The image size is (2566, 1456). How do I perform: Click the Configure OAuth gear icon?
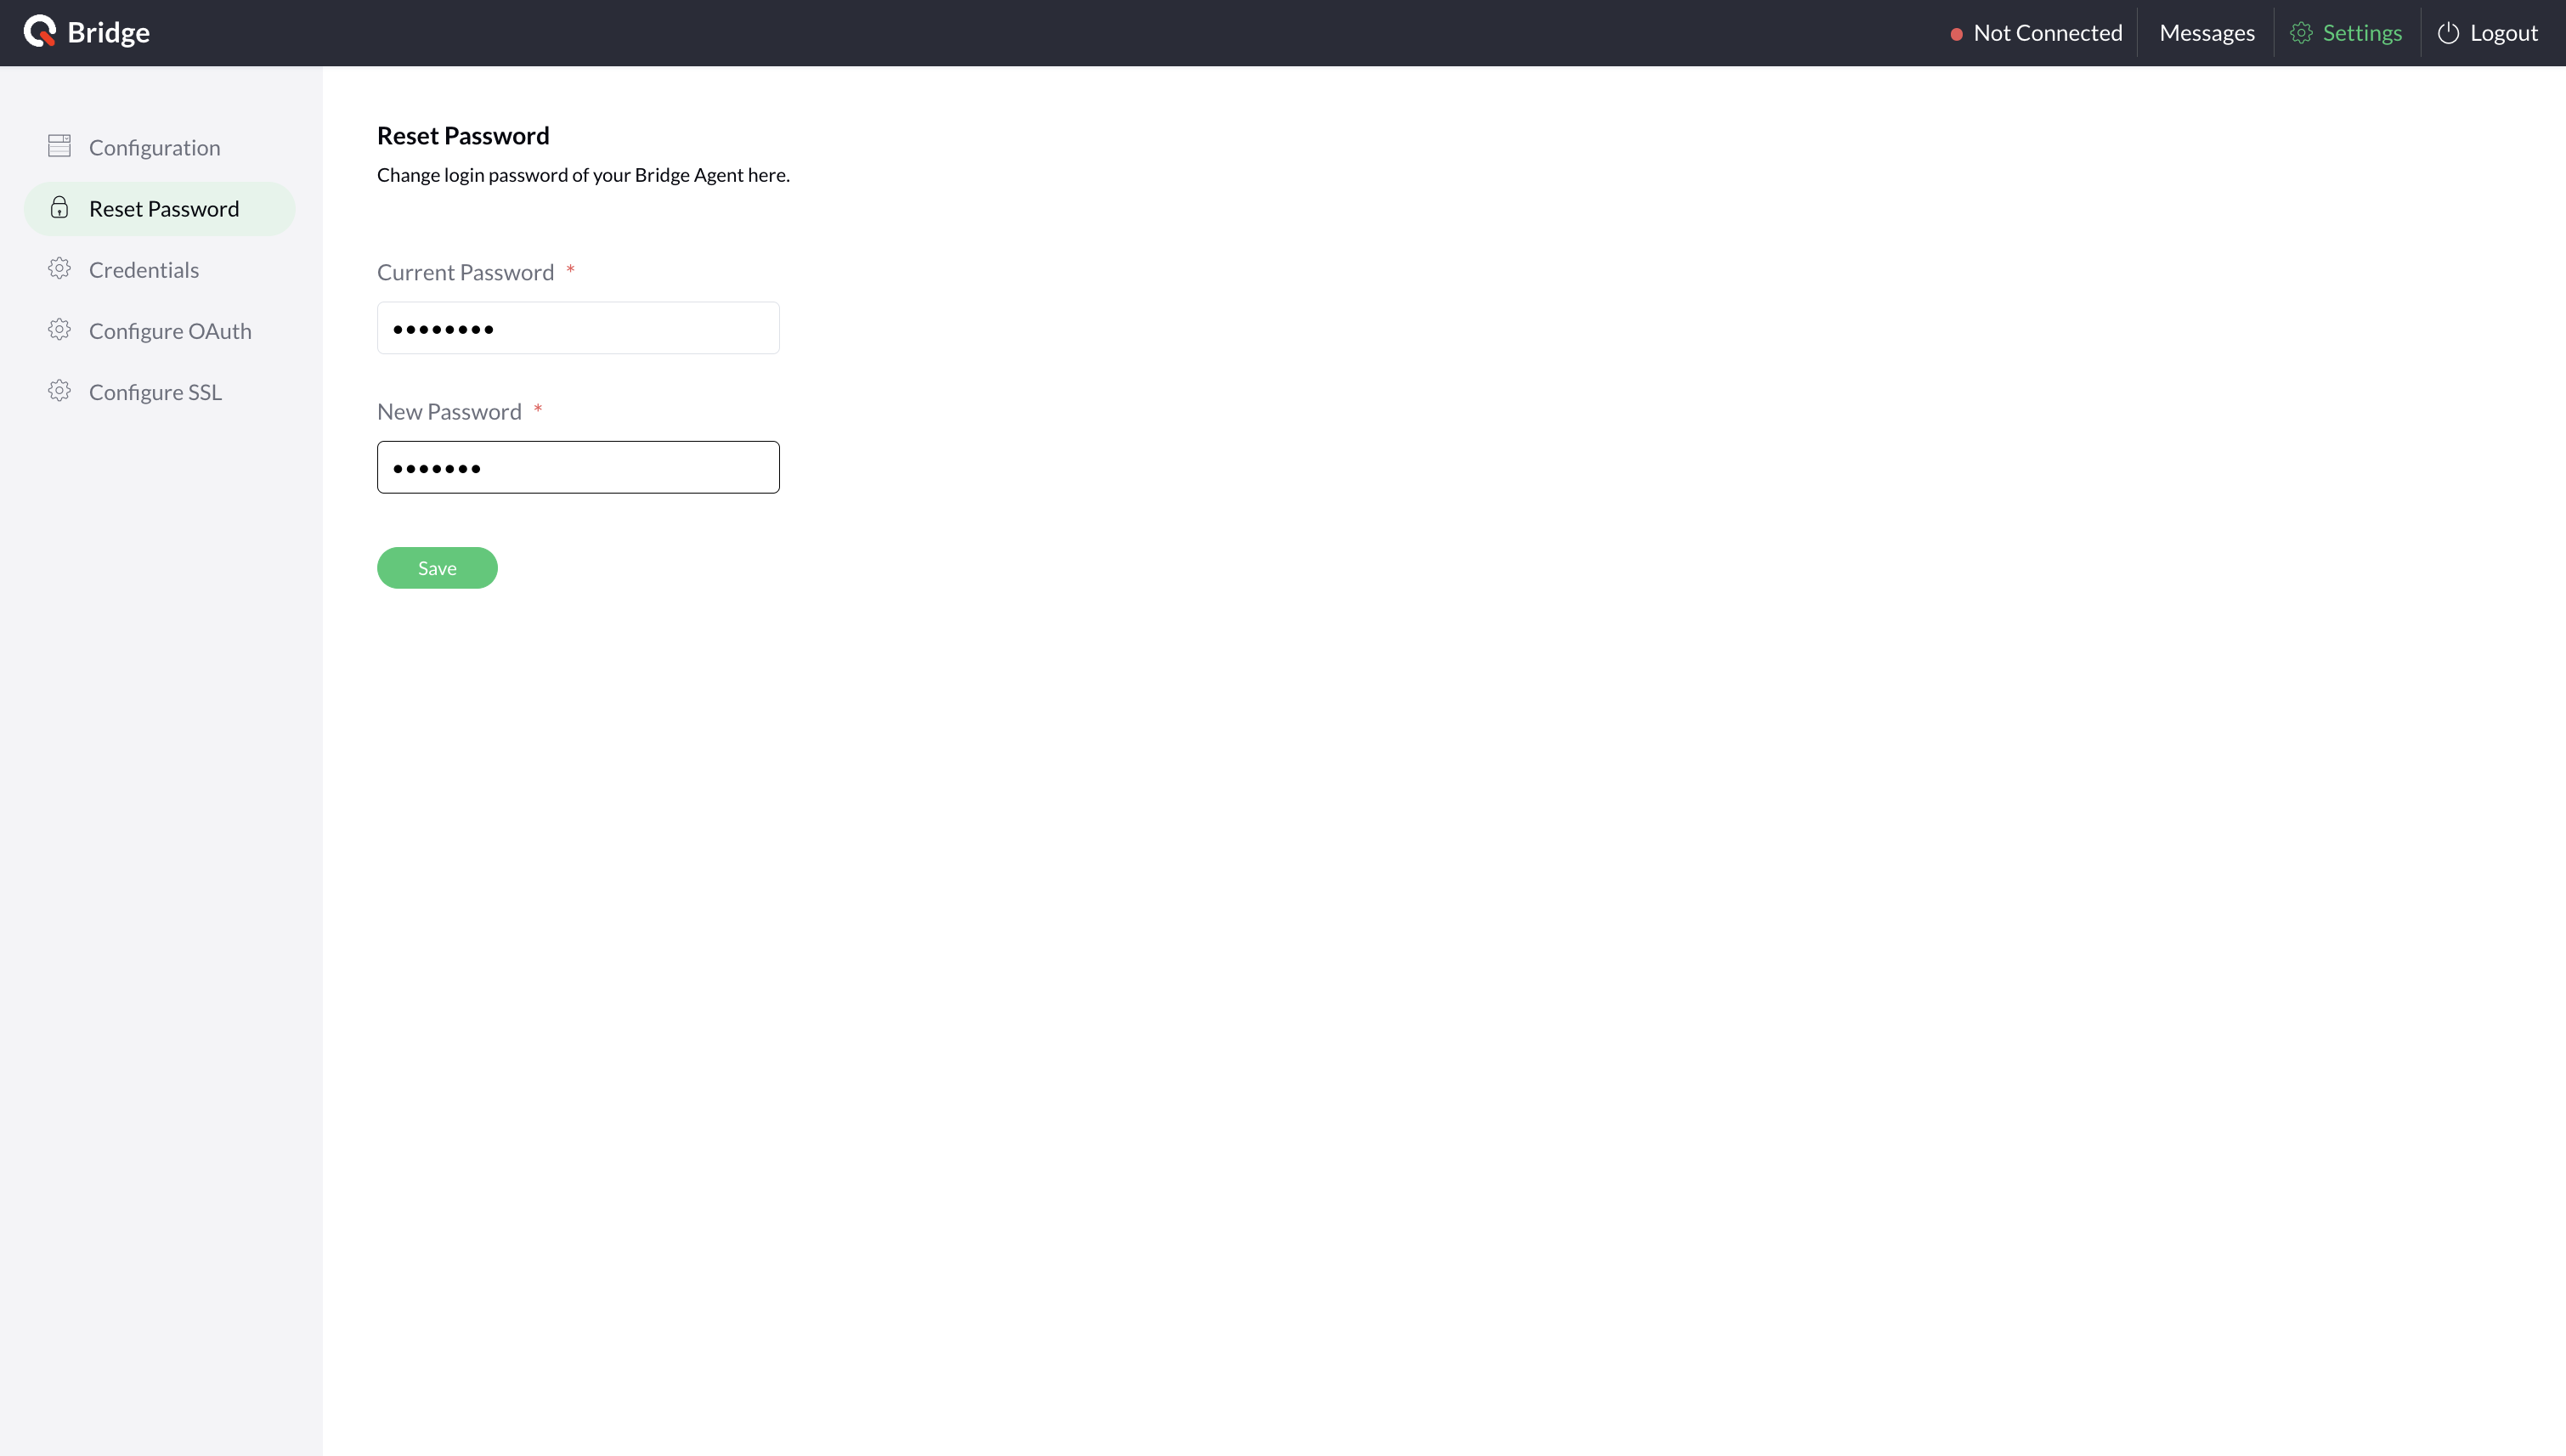(x=59, y=330)
